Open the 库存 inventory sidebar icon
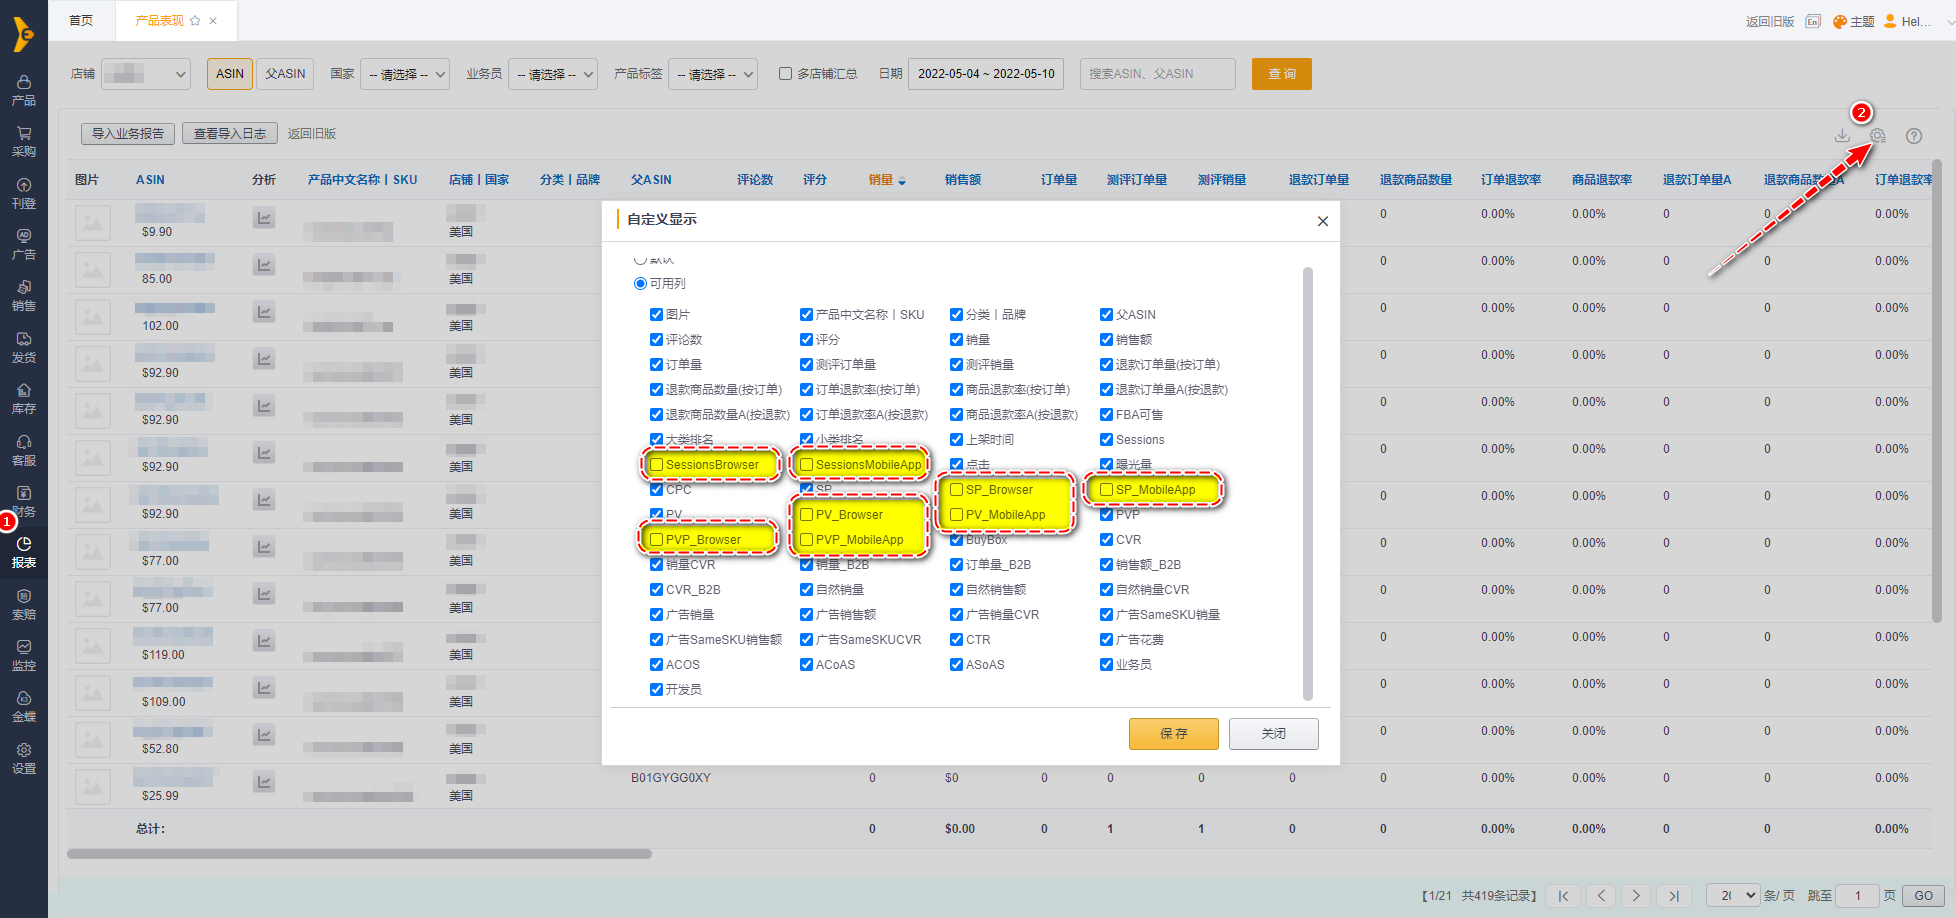This screenshot has height=918, width=1956. coord(24,398)
